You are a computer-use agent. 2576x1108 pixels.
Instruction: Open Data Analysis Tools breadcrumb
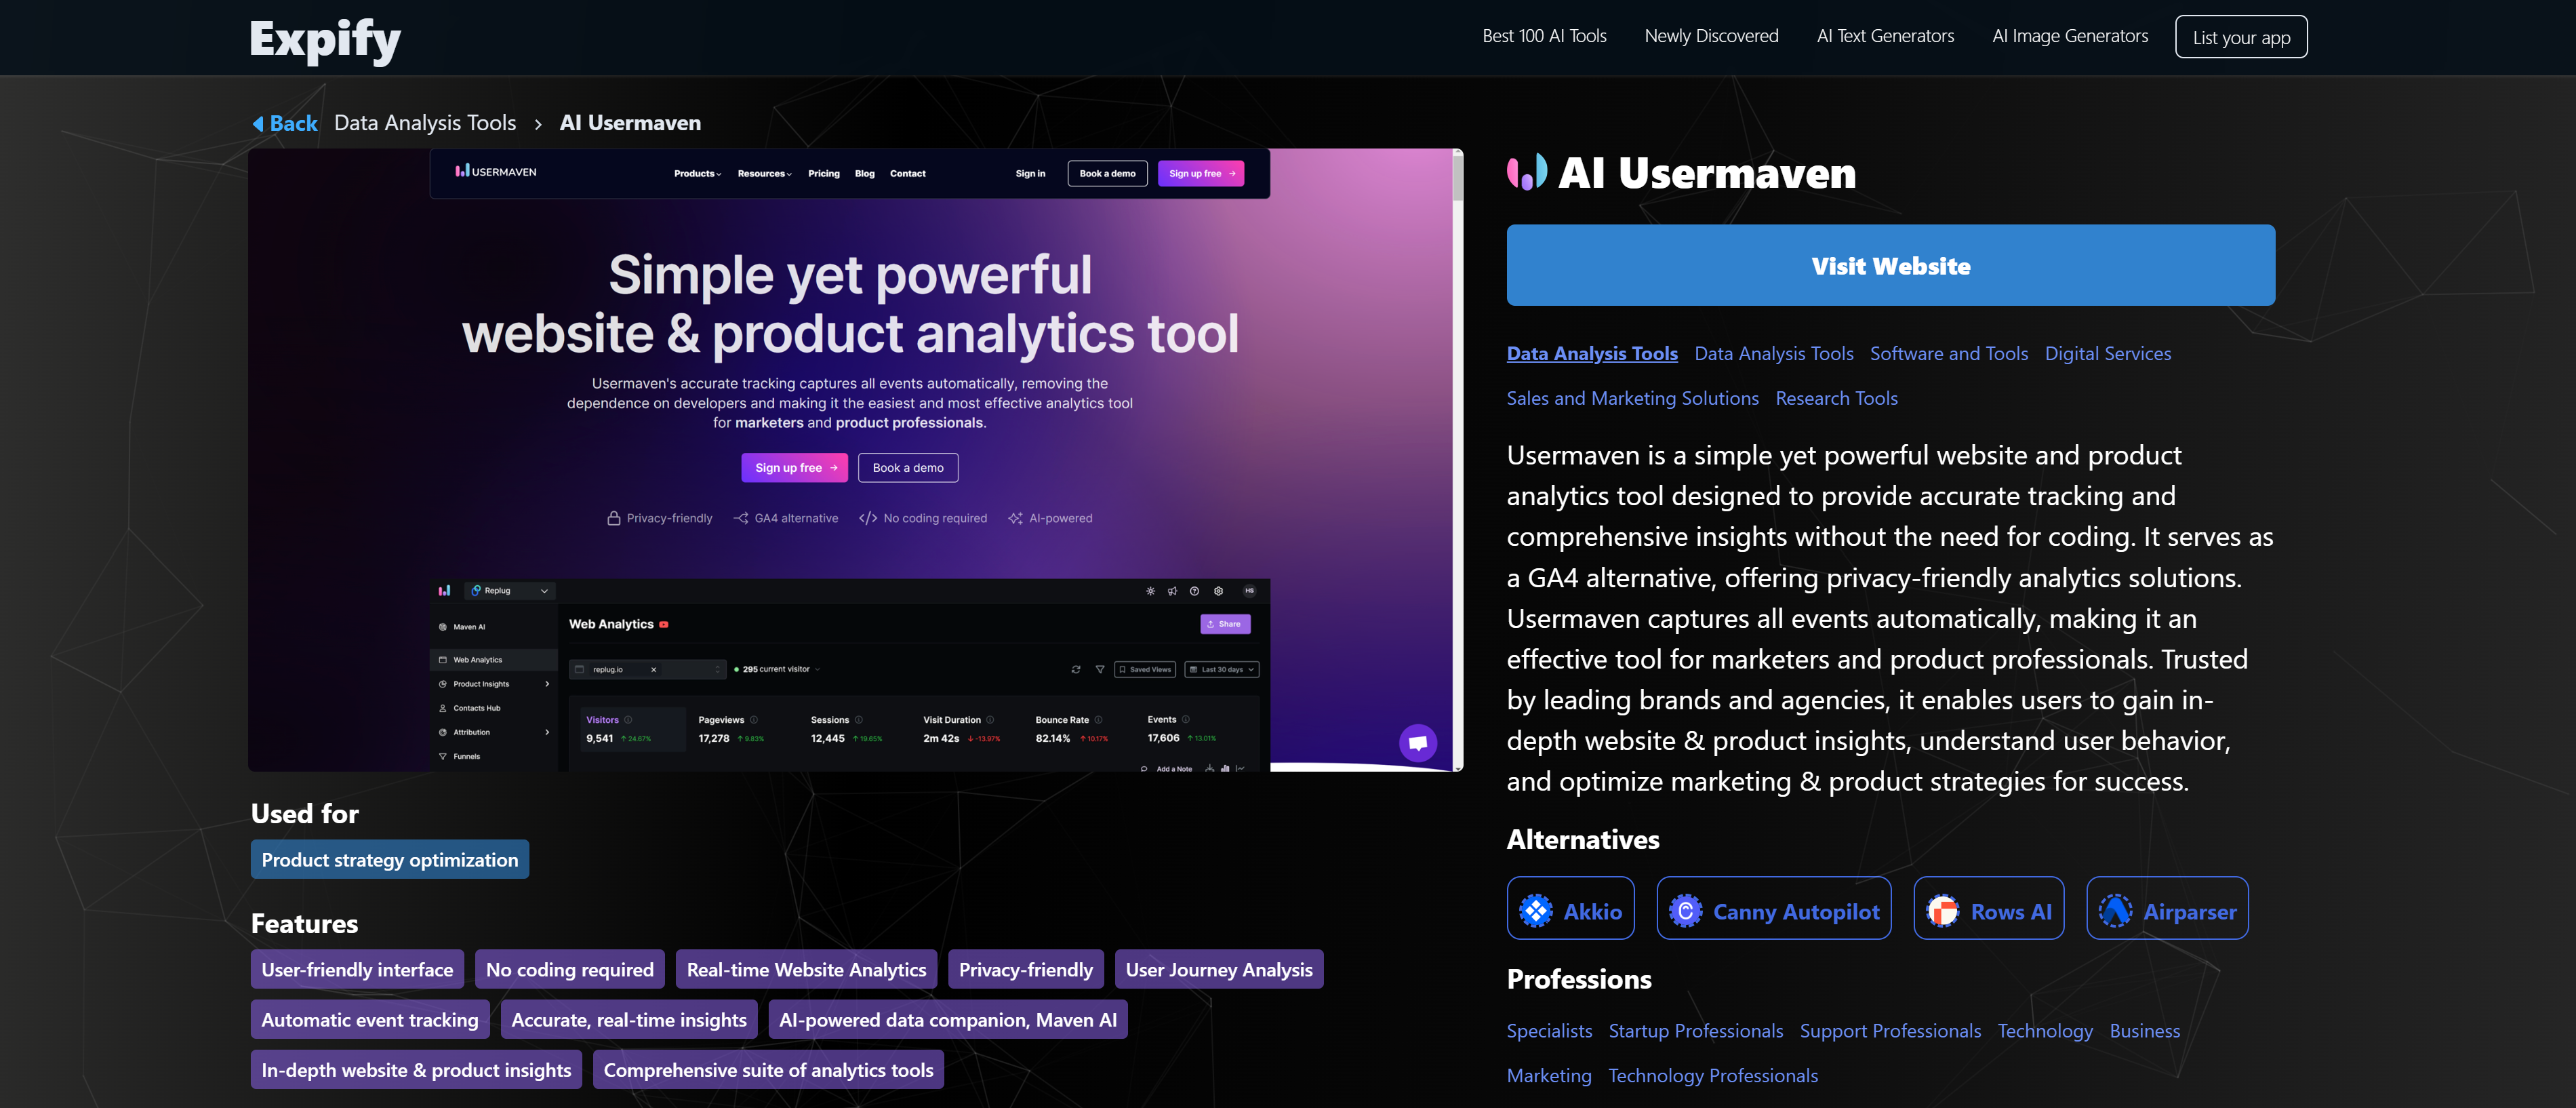click(x=425, y=123)
